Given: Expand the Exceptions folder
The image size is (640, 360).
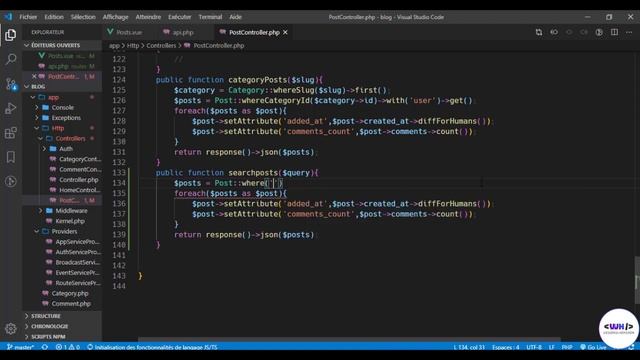Looking at the screenshot, I should coord(66,118).
